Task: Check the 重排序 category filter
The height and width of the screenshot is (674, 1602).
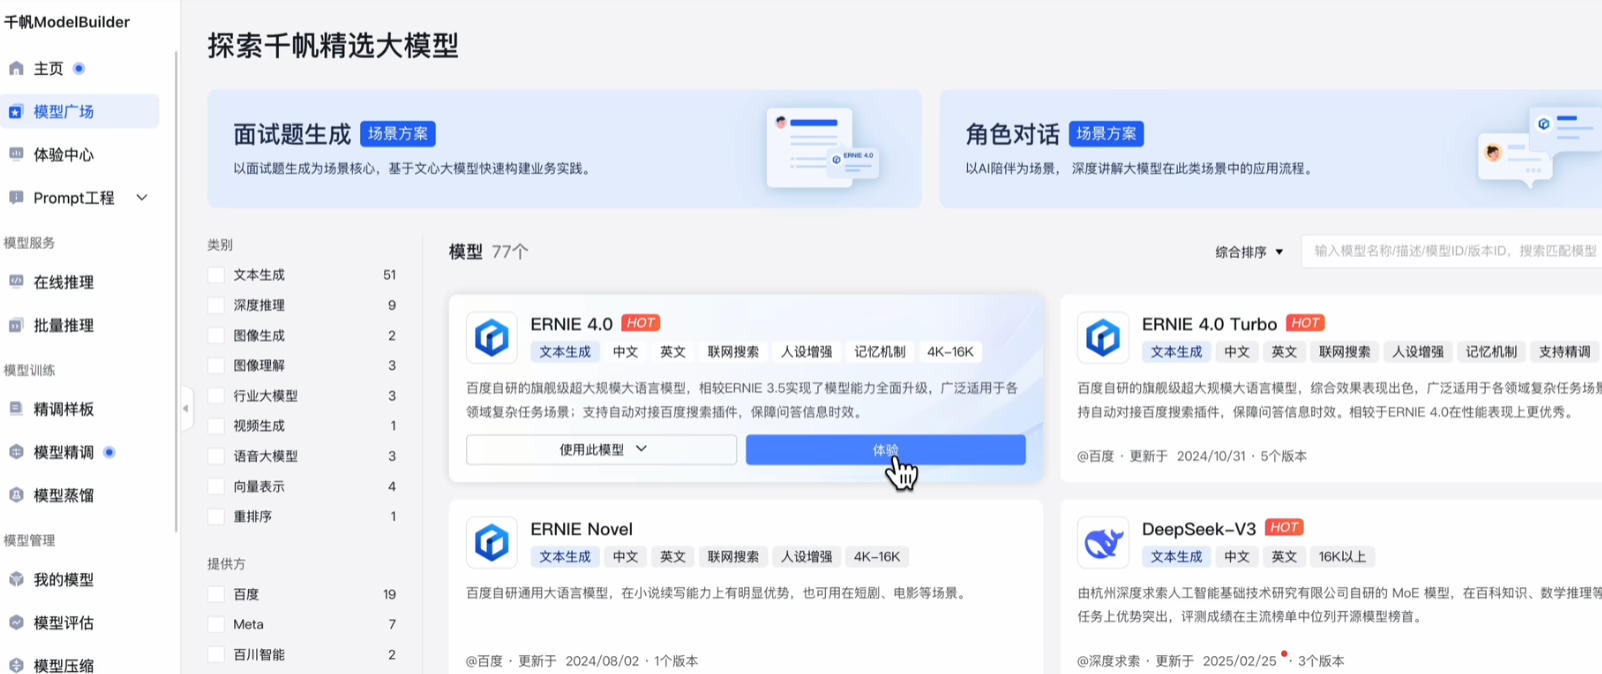Action: [216, 516]
